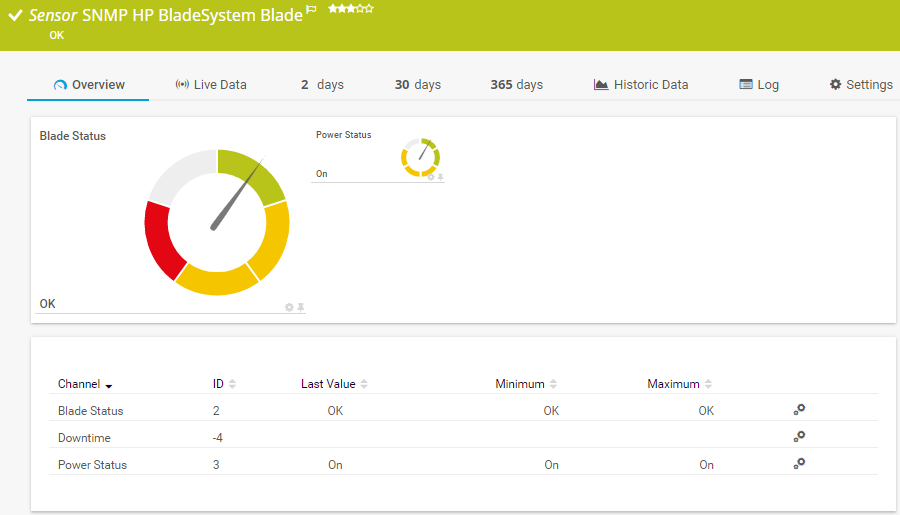Click the flag icon beside the sensor name
Screen dimensions: 900x515
point(311,9)
